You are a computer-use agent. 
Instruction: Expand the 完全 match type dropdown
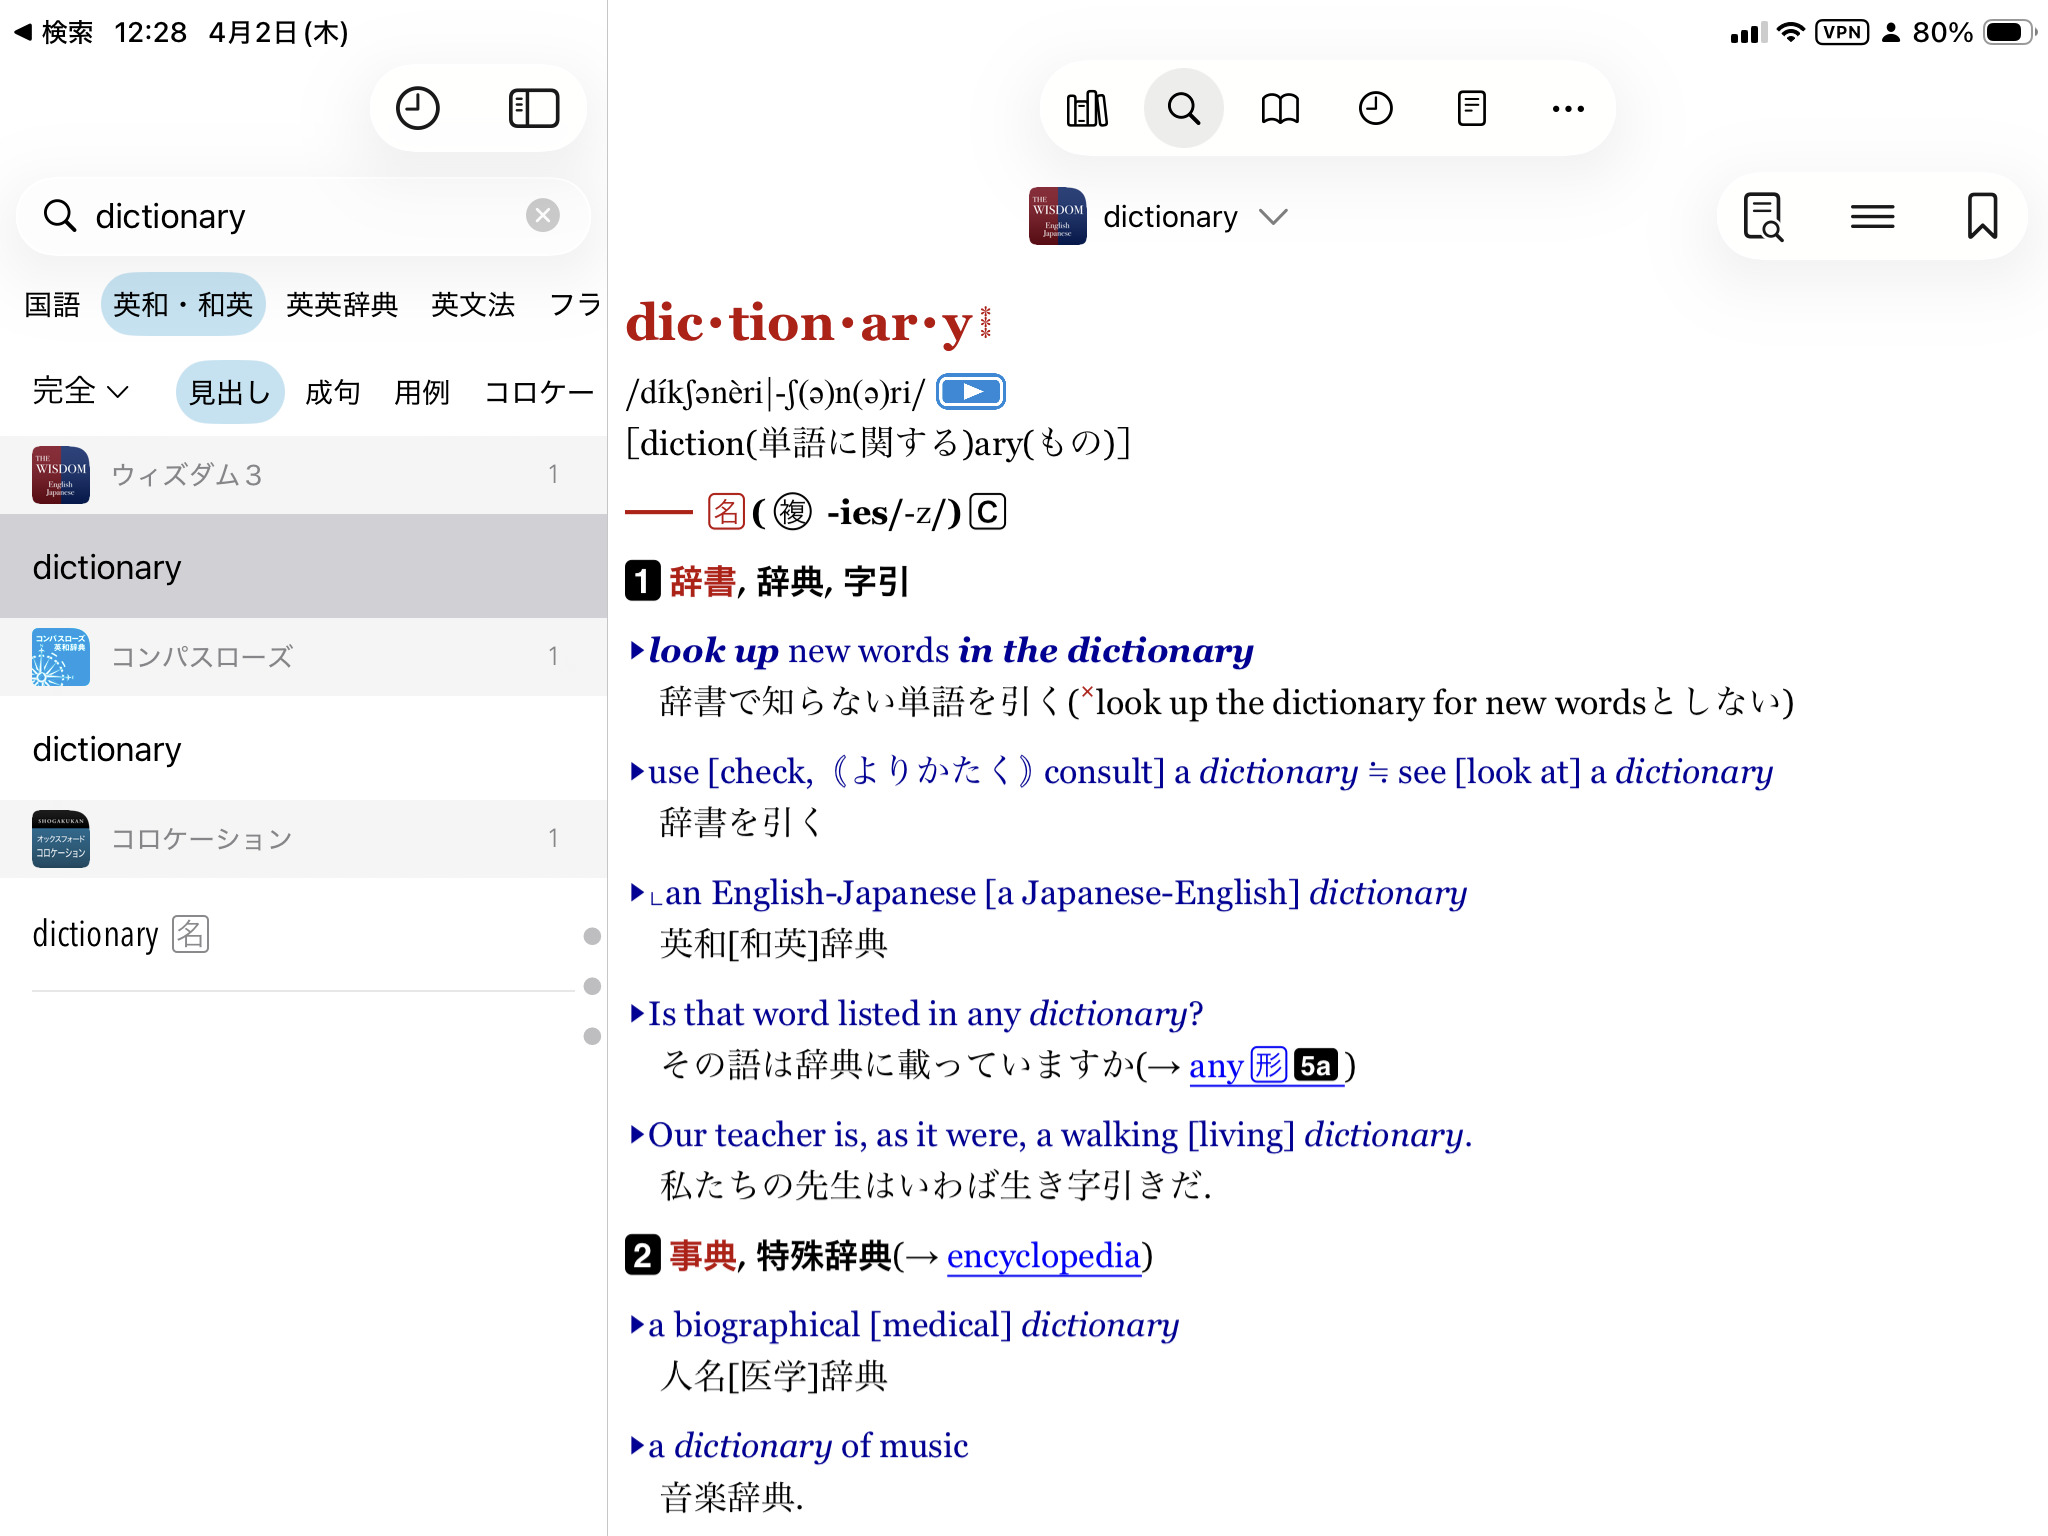(80, 391)
